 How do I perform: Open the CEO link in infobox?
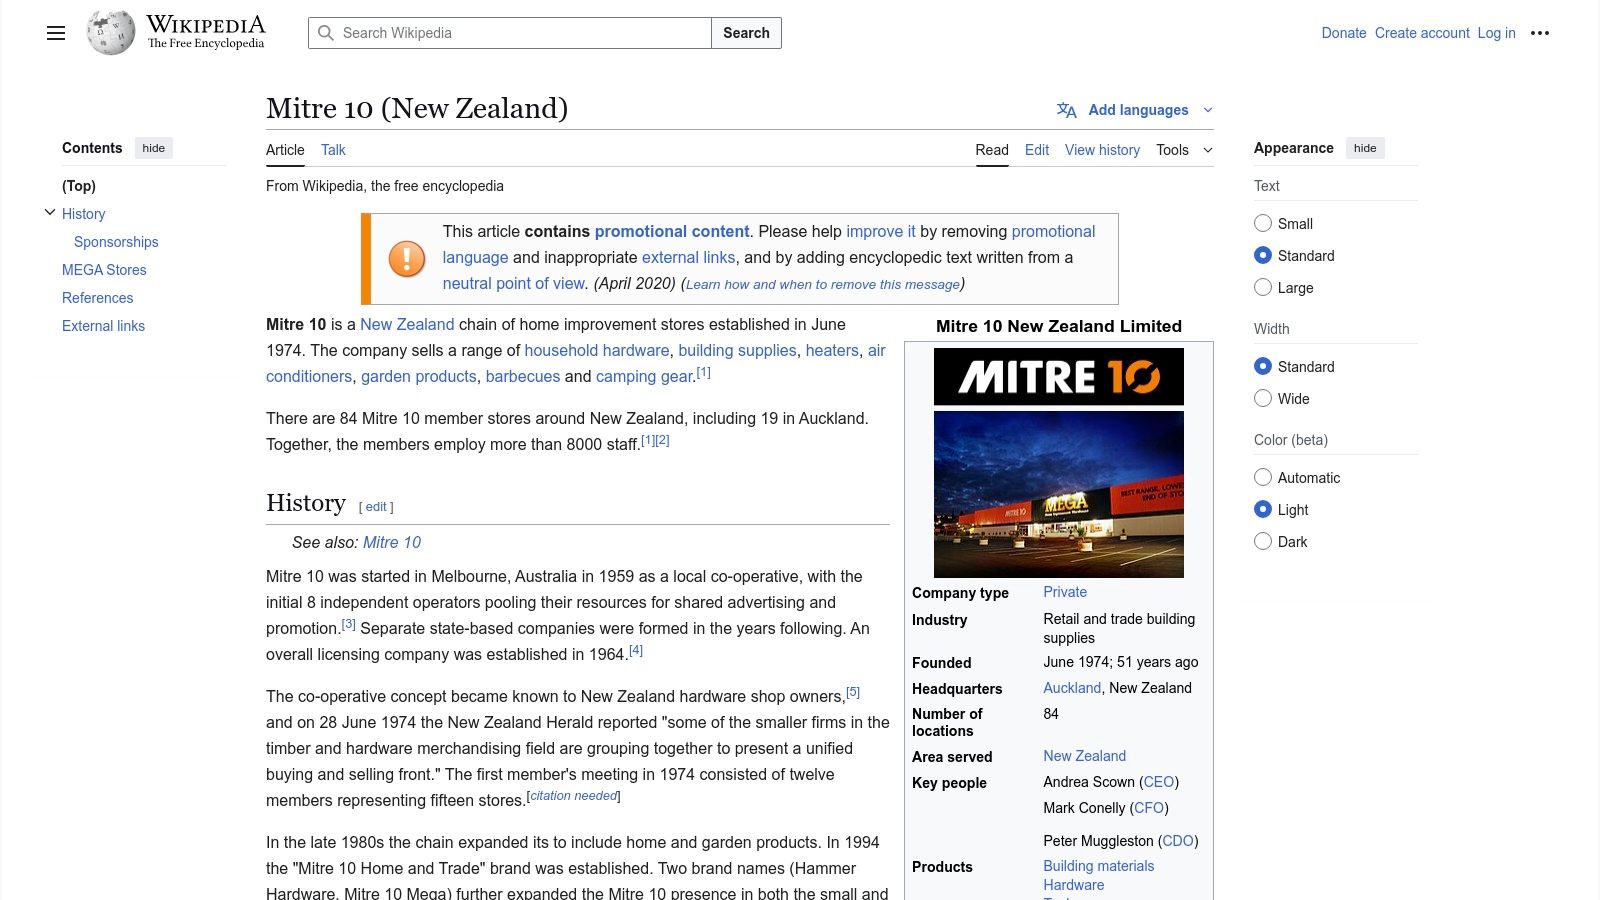tap(1159, 782)
